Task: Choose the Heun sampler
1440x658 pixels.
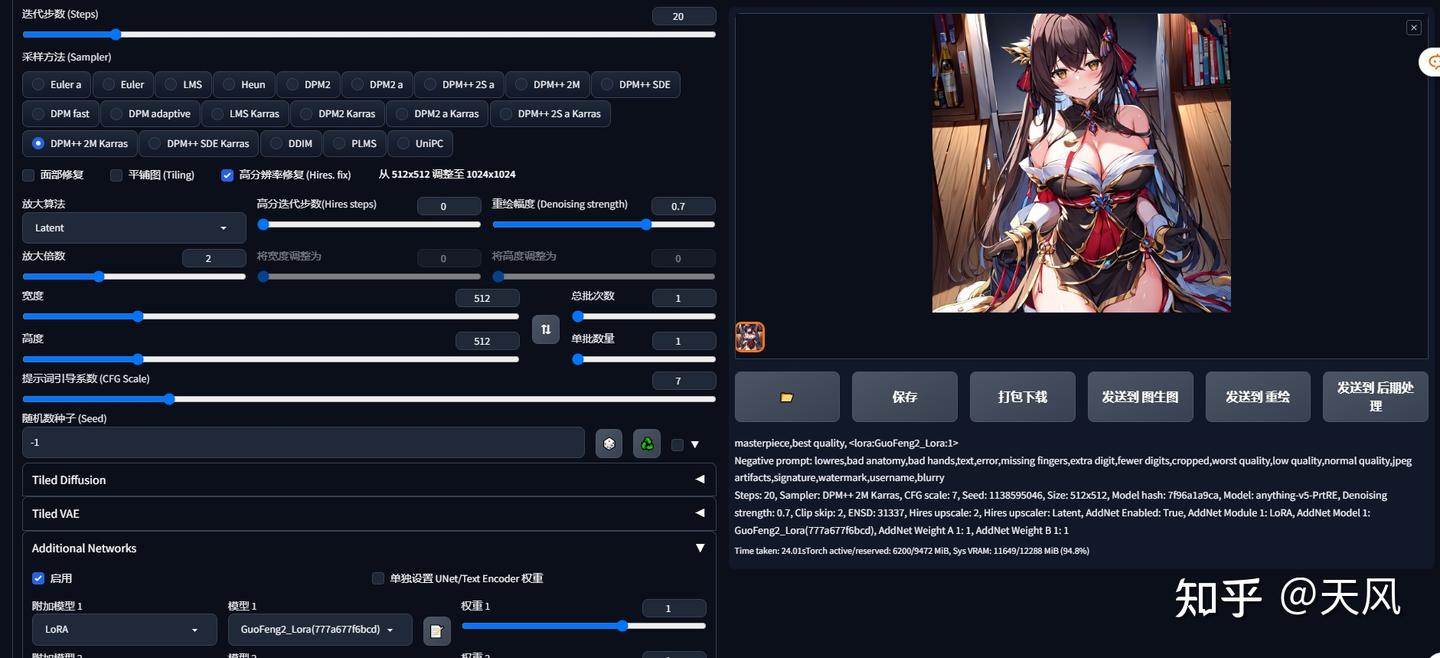Action: pos(244,85)
